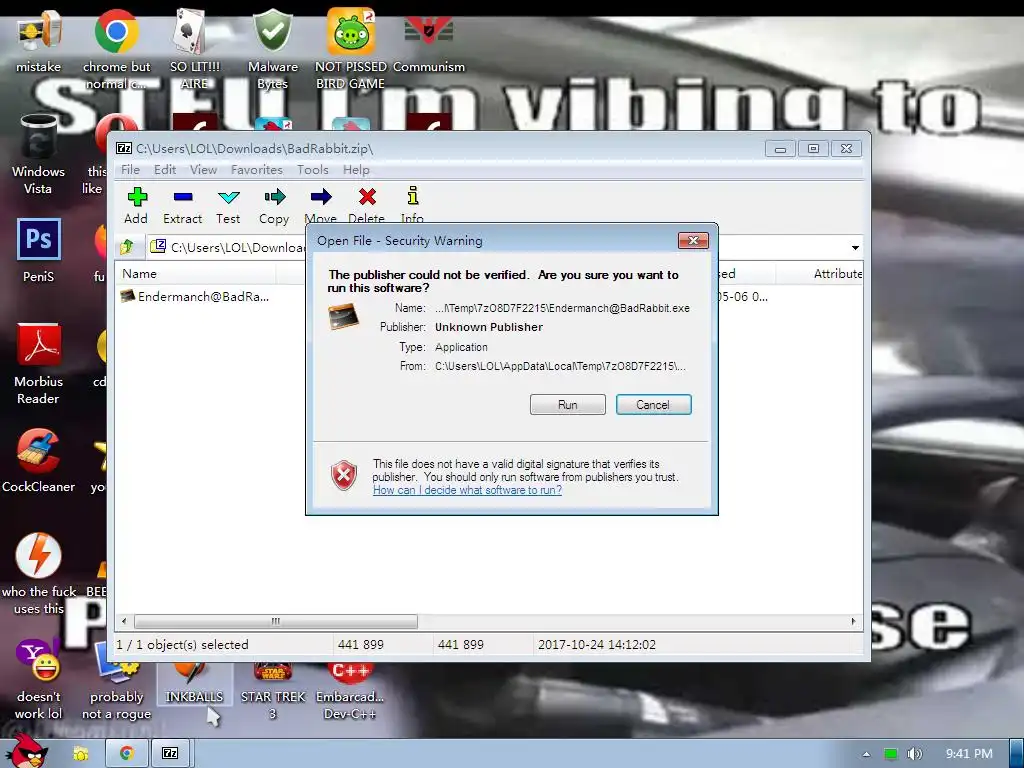Click the Info toolbar icon
The width and height of the screenshot is (1024, 768).
(412, 204)
